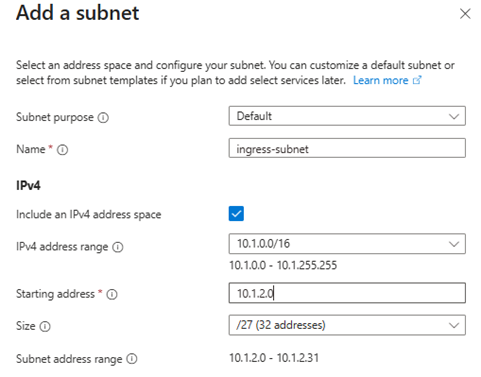Expand the 10.1.0.0/16 address range dropdown

click(347, 244)
